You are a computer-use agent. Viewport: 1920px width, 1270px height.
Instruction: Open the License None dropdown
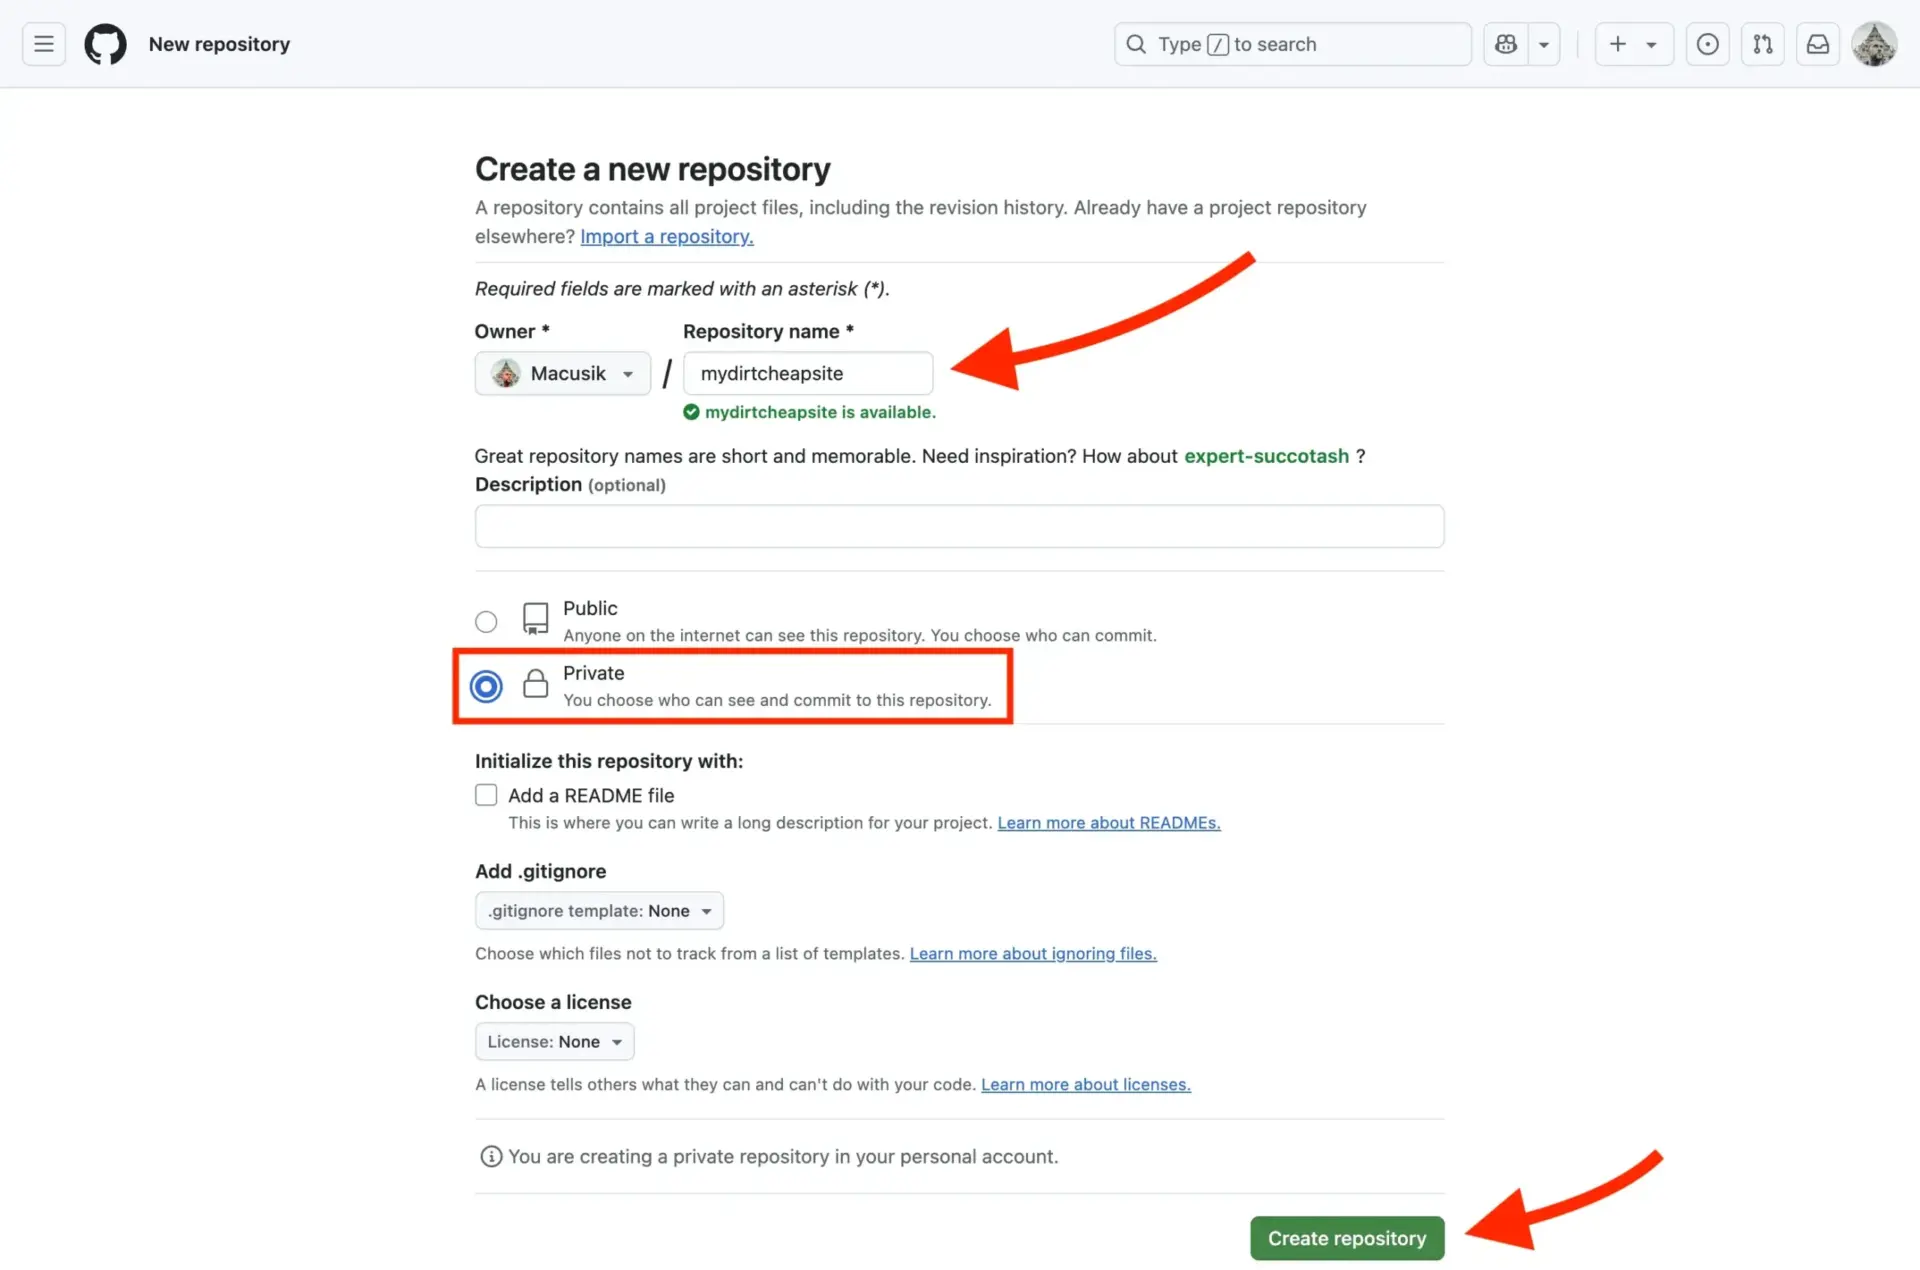click(x=554, y=1041)
